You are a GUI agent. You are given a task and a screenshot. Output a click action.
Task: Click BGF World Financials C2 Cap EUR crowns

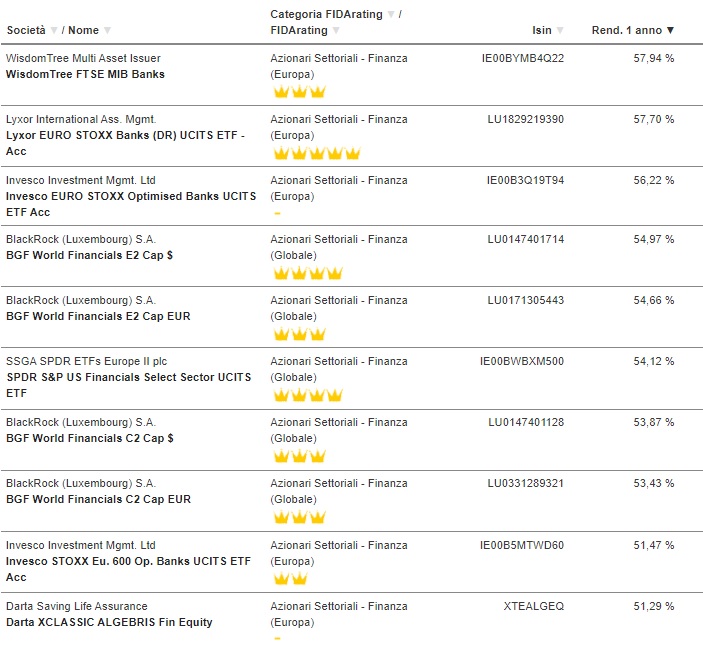[299, 517]
